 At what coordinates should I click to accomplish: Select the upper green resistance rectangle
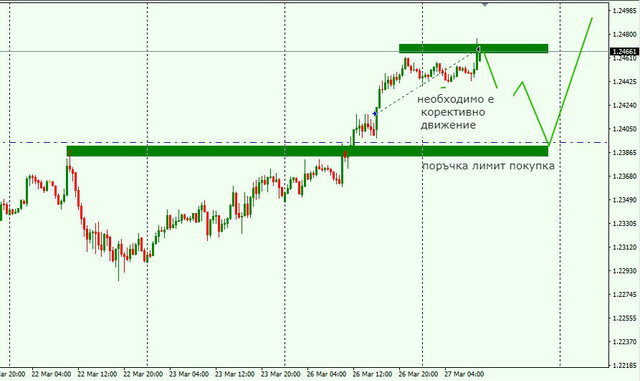[x=473, y=49]
